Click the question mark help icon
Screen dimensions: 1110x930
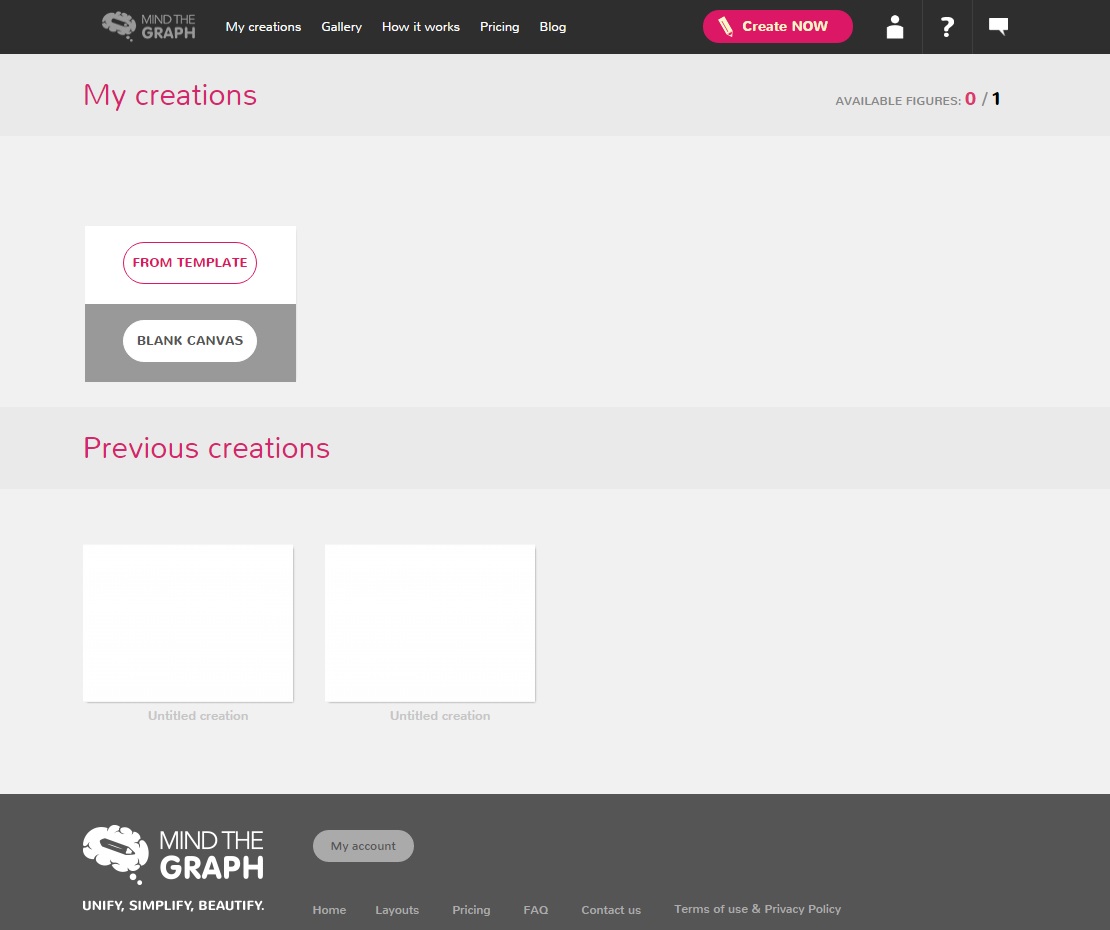pos(946,27)
